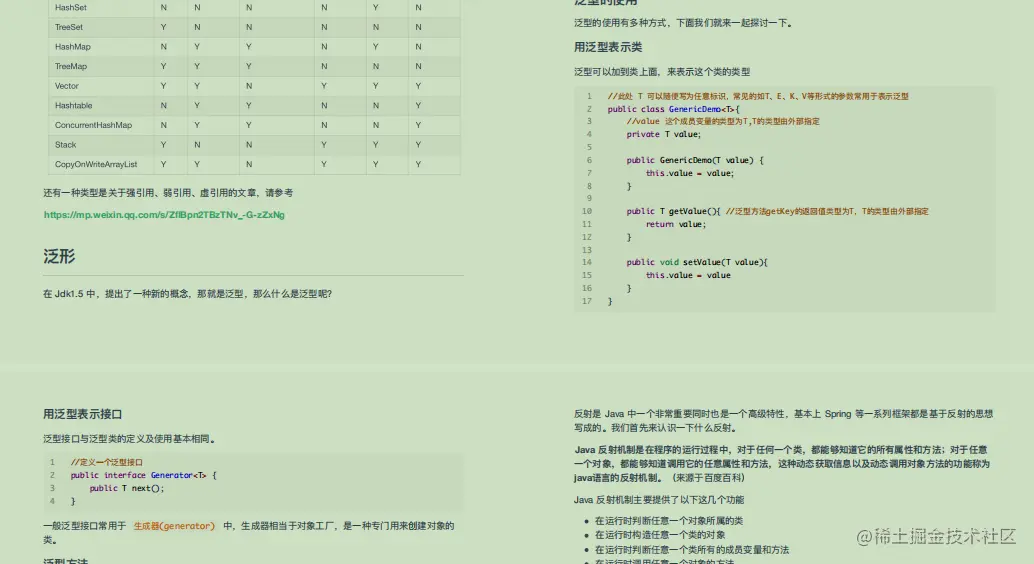Click bullet 在运行时构造任意一个类的对象
1034x564 pixels.
tap(660, 535)
